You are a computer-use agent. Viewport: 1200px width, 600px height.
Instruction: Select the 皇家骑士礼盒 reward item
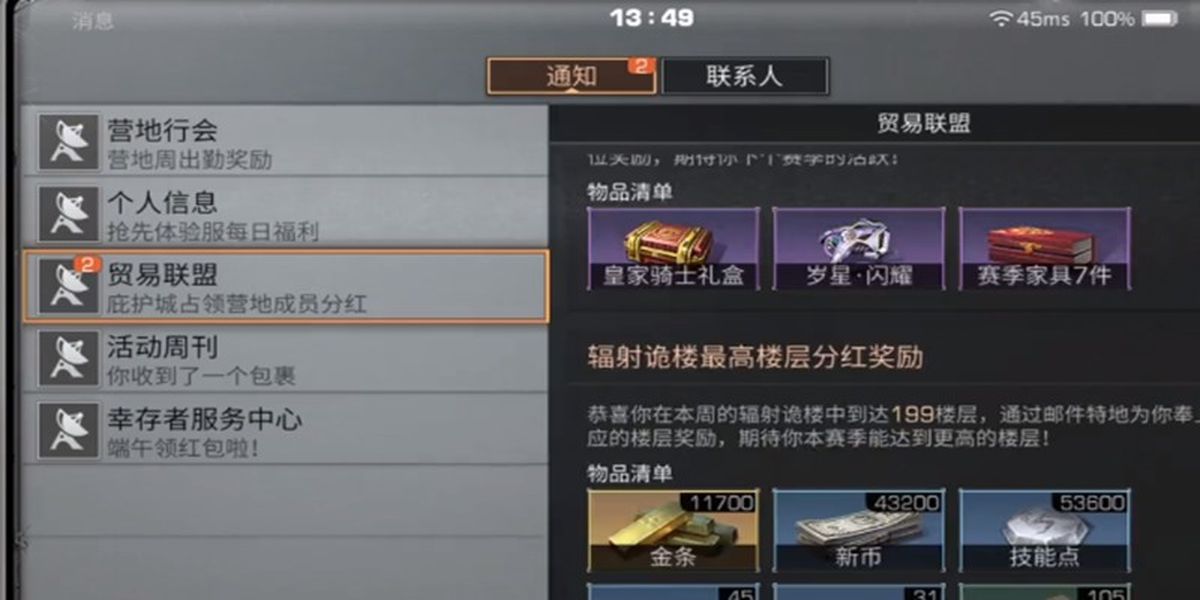click(x=673, y=249)
